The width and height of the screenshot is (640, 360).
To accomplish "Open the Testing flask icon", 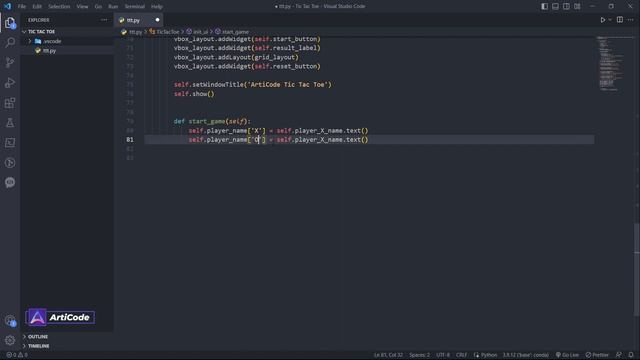I will 10,122.
